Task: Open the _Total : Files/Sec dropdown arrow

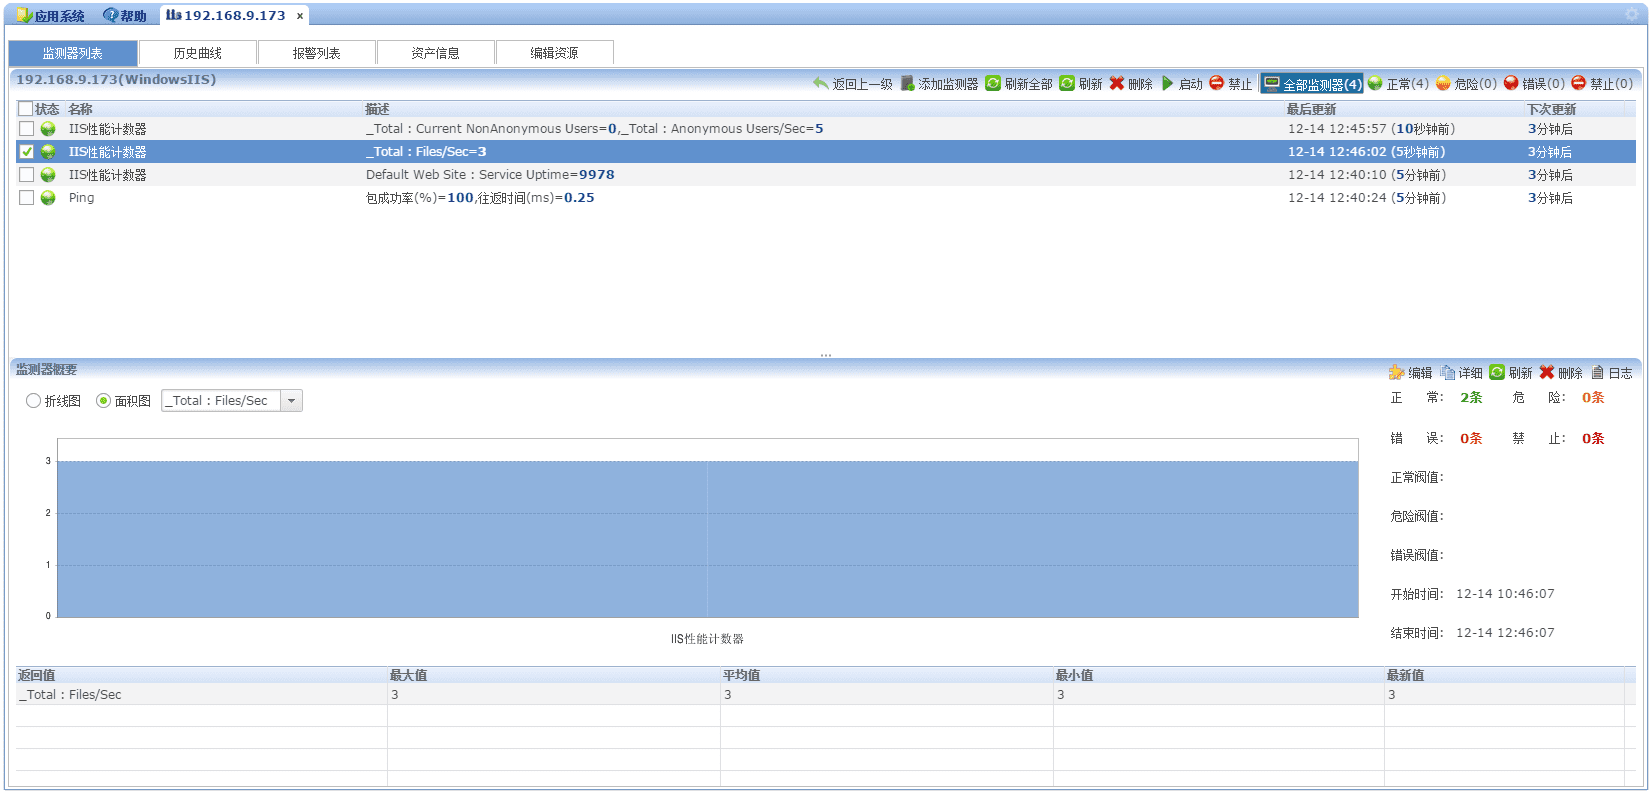Action: coord(291,401)
